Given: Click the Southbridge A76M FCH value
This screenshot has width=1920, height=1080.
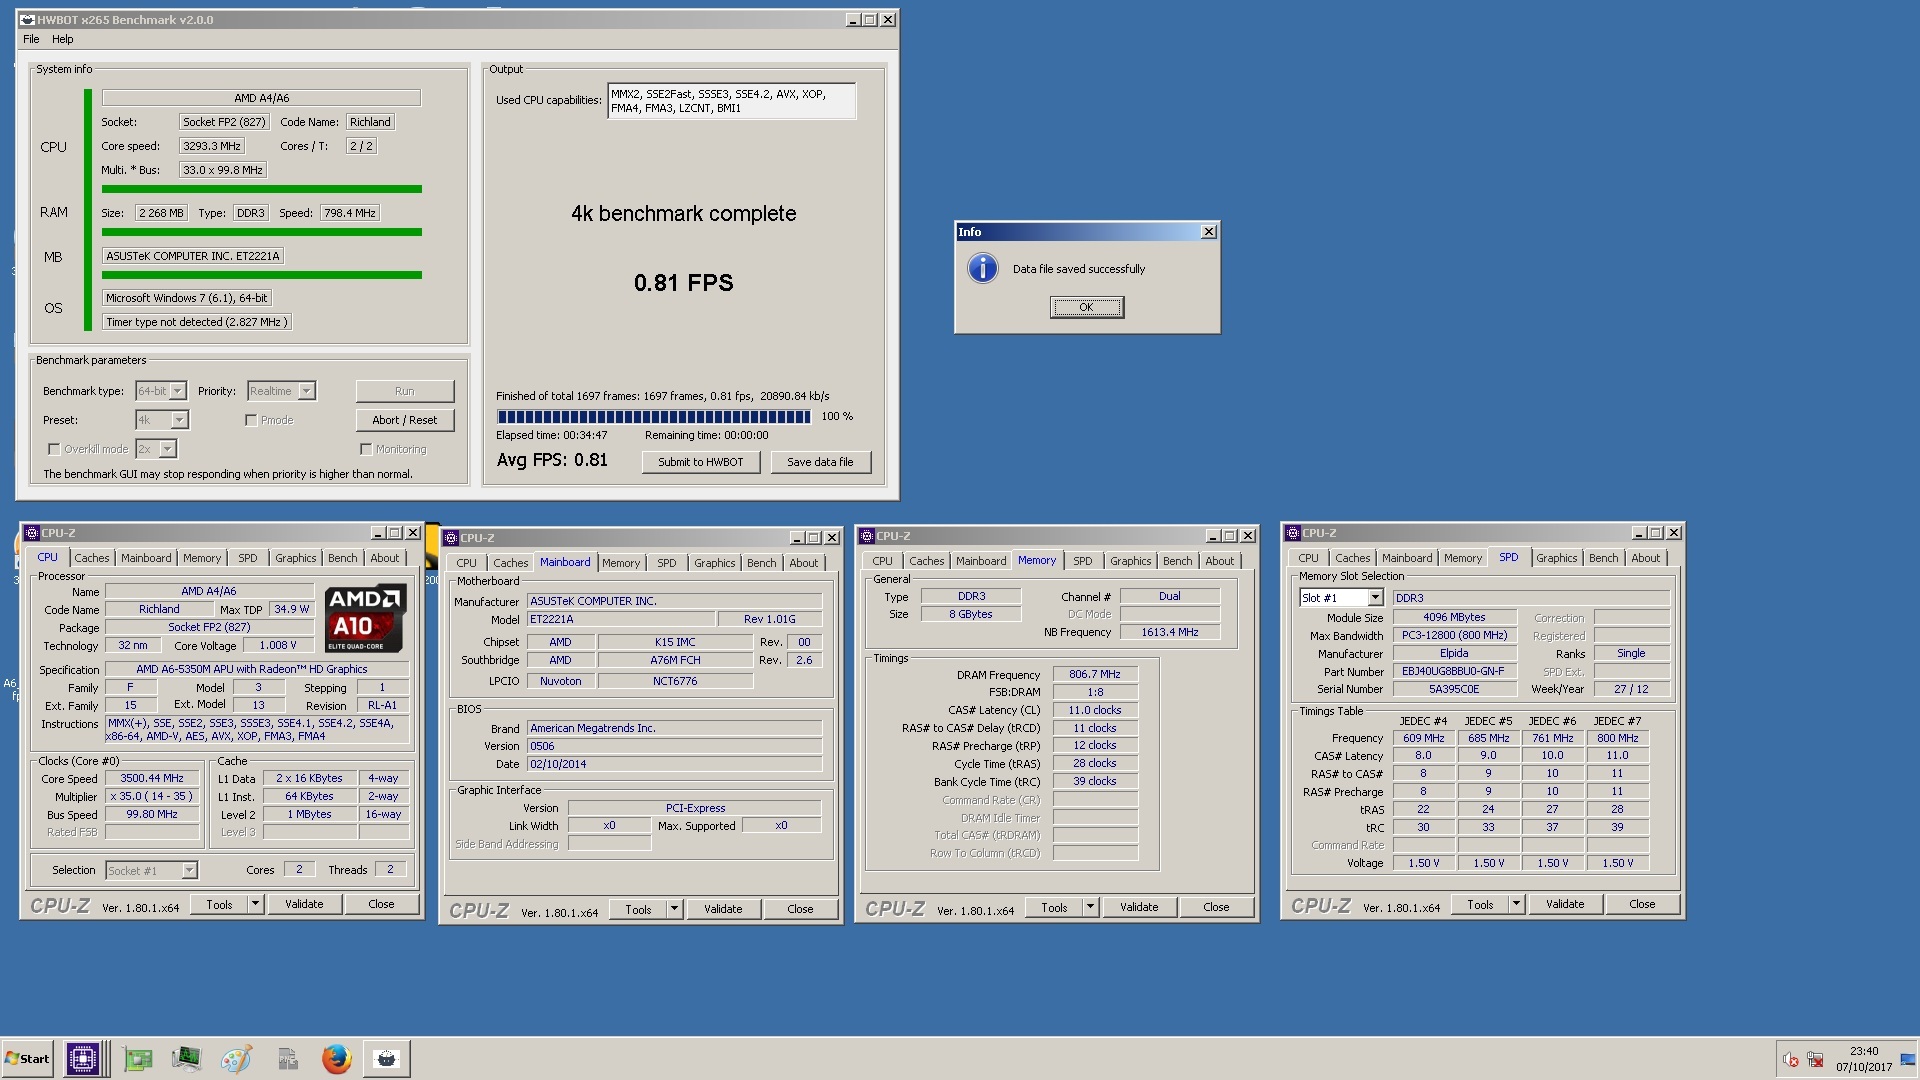Looking at the screenshot, I should [x=675, y=660].
